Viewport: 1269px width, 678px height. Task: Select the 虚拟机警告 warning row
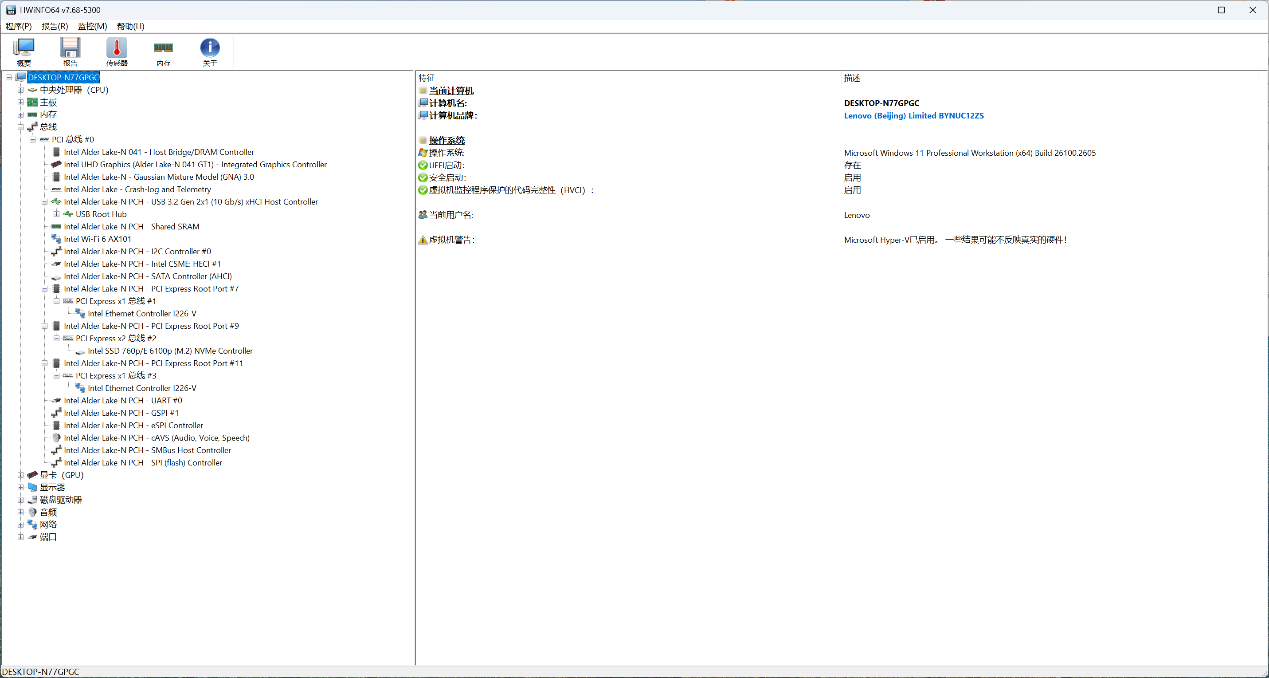click(x=451, y=240)
